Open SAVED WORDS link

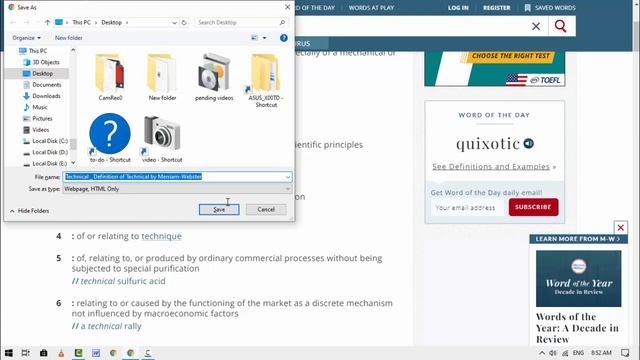pos(550,8)
